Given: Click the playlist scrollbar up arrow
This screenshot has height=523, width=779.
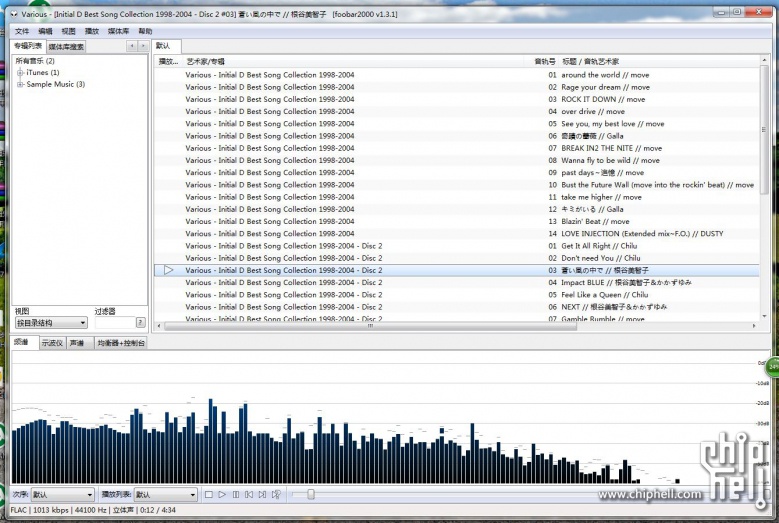Looking at the screenshot, I should [764, 60].
